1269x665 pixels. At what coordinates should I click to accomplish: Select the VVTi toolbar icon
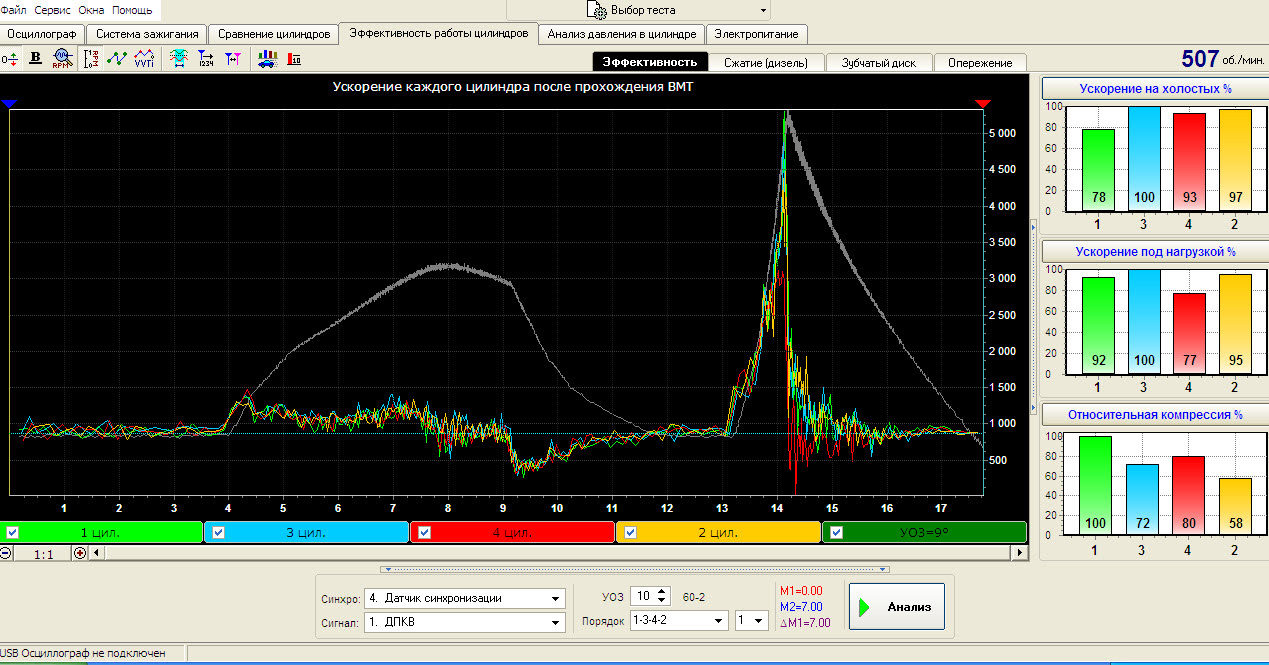click(x=144, y=58)
